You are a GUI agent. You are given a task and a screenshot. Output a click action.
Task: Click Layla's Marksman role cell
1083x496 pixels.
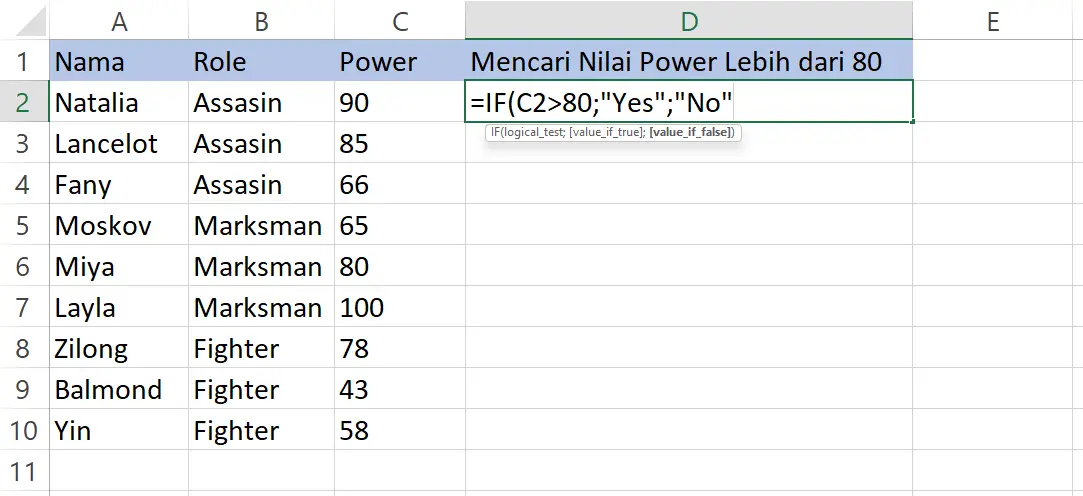coord(261,307)
